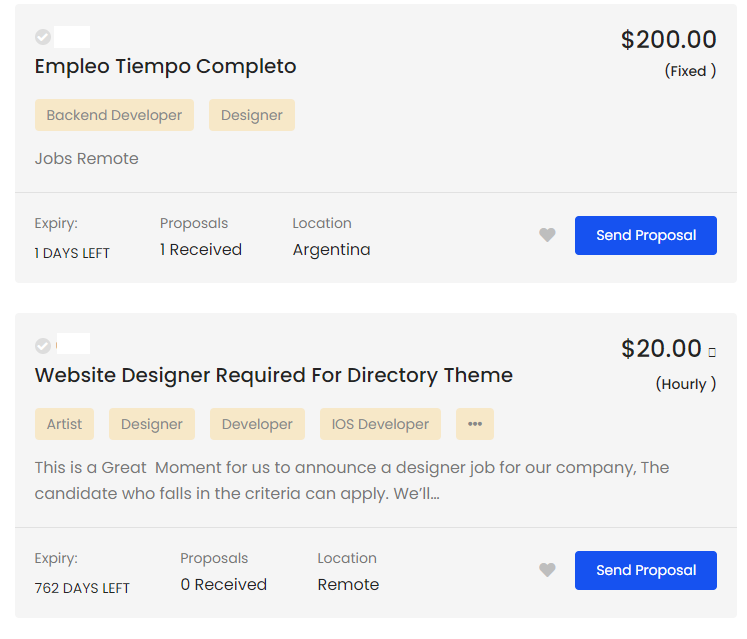747x639 pixels.
Task: Favorite the Empleo Tiempo Completo job with heart
Action: tap(547, 235)
